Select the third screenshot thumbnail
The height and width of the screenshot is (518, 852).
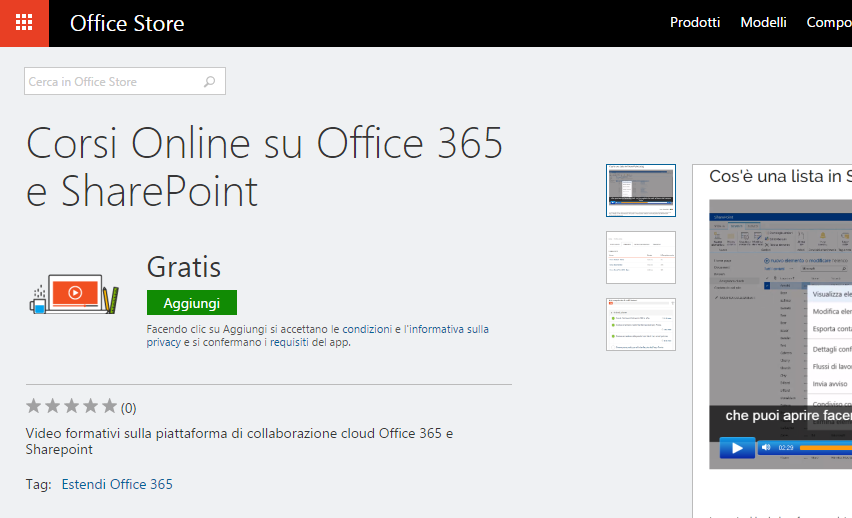coord(641,324)
